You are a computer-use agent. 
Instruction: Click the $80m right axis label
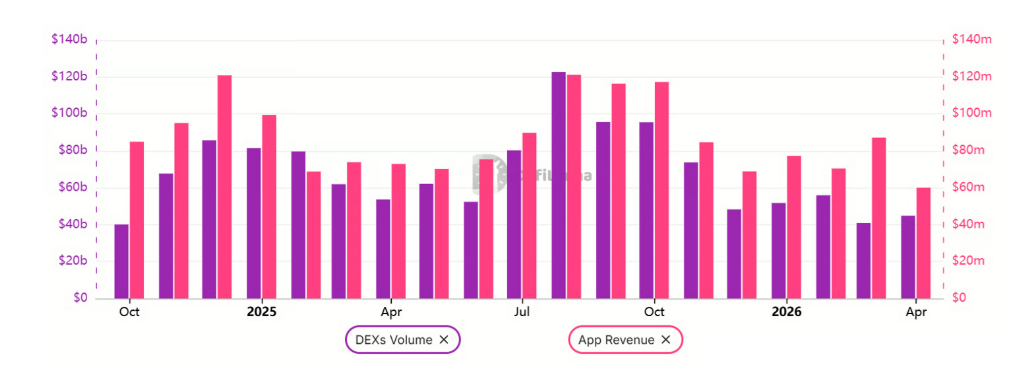970,151
